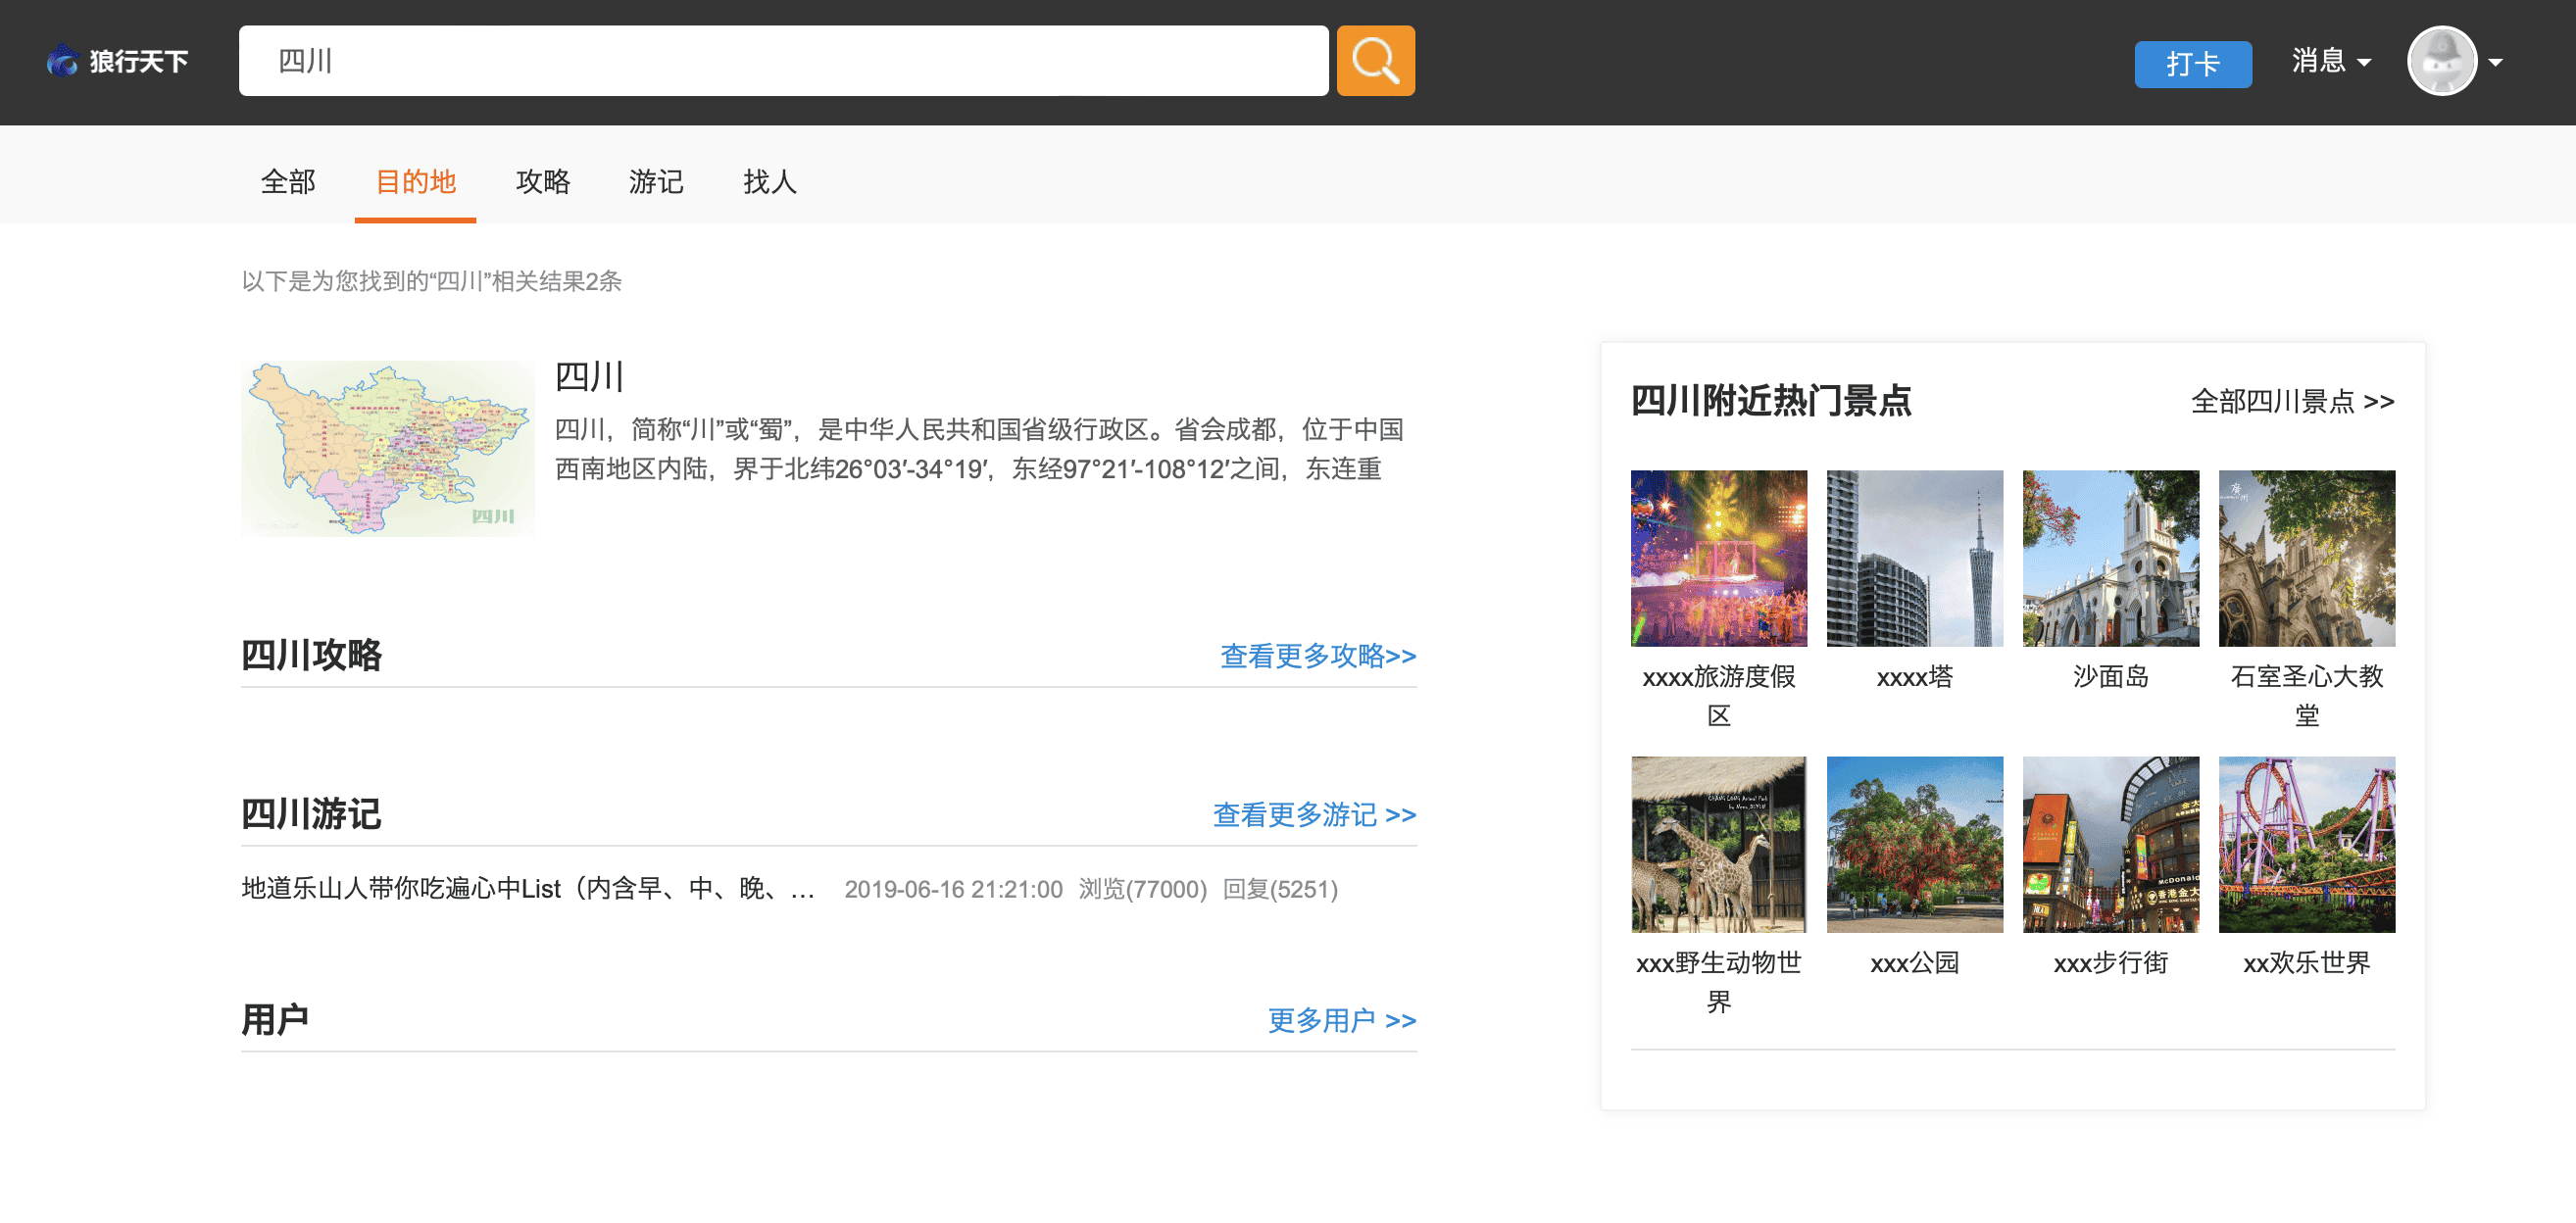Expand the arrow beside the avatar

pyautogui.click(x=2496, y=62)
